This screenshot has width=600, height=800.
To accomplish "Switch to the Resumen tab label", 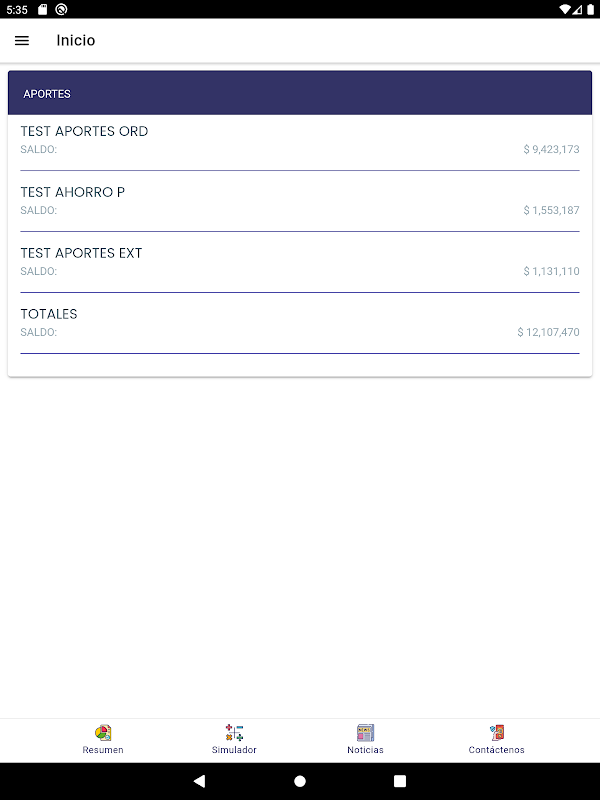I will click(x=103, y=750).
